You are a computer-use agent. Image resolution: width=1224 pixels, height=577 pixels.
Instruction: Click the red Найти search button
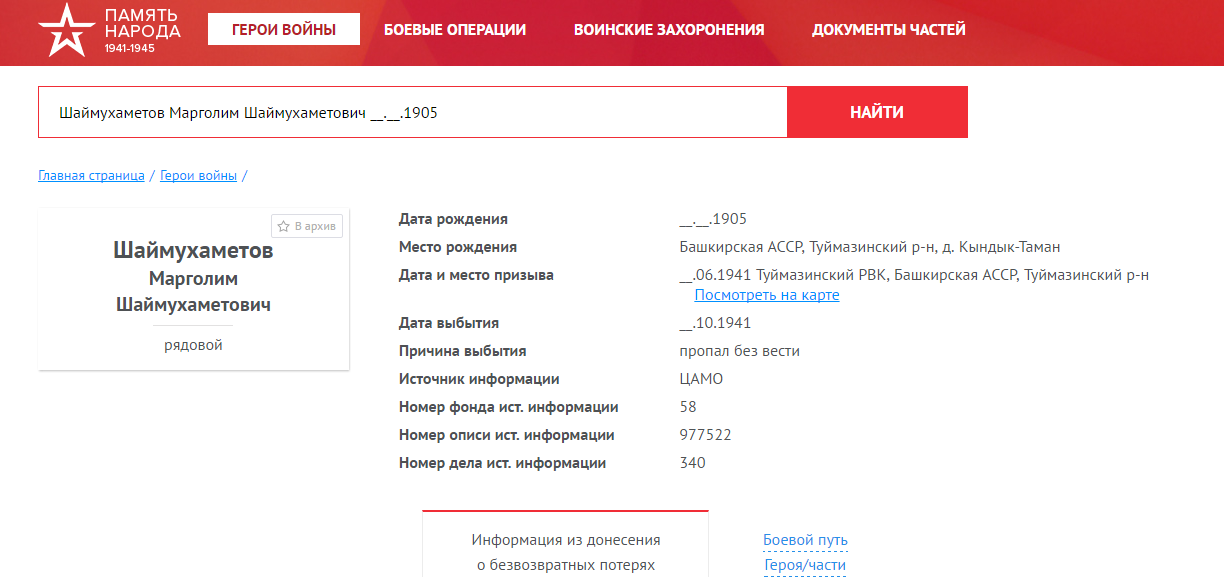click(877, 112)
